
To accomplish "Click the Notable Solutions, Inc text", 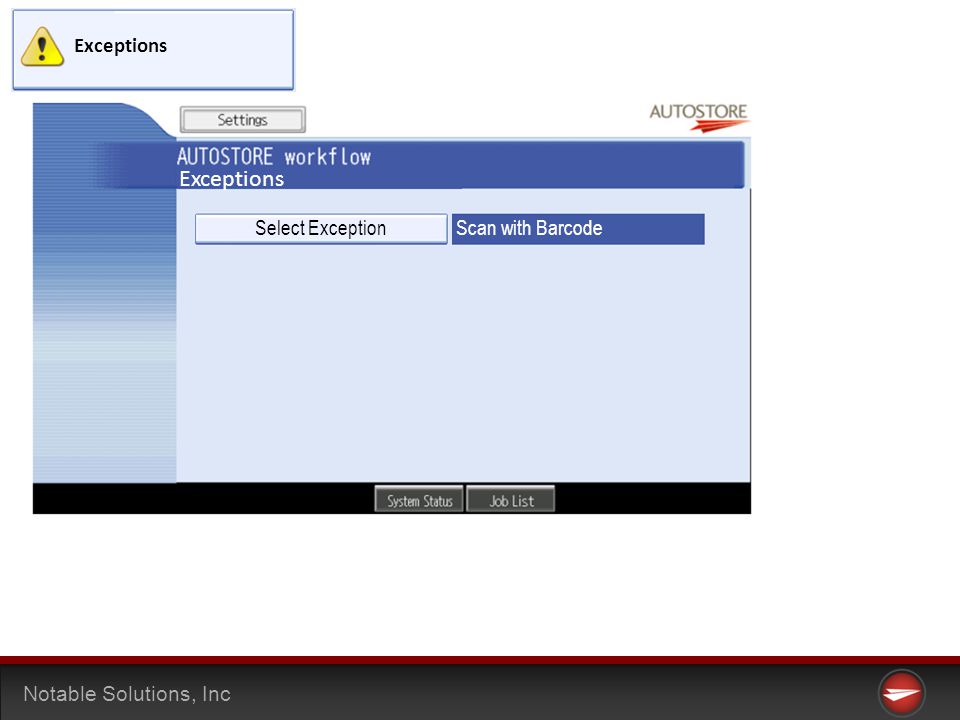I will coord(127,694).
